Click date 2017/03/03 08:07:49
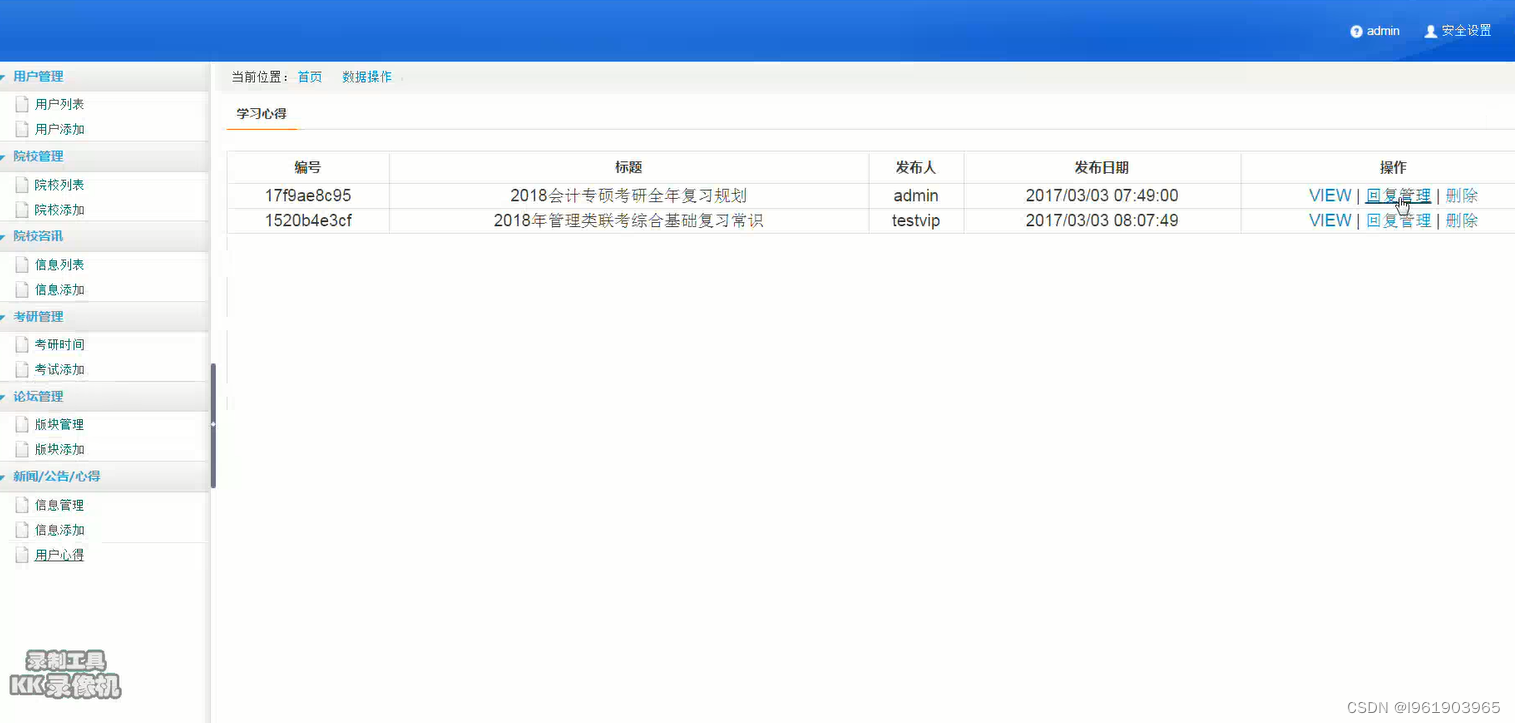The width and height of the screenshot is (1515, 723). coord(1102,221)
